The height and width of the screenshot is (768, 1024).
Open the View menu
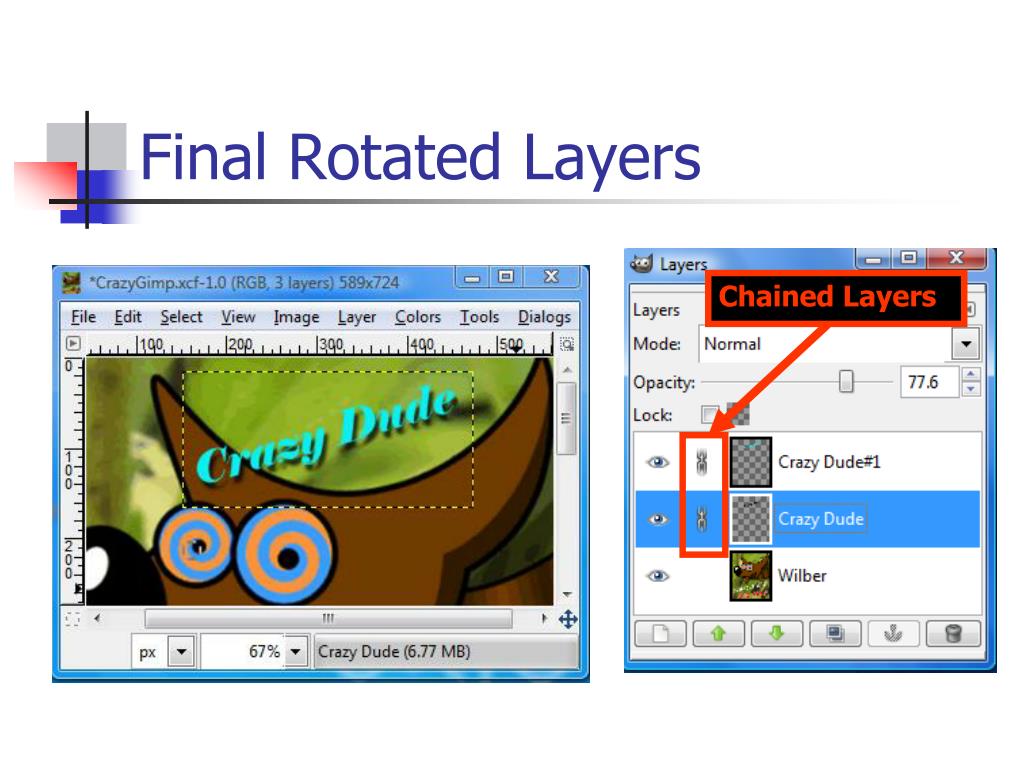tap(238, 317)
